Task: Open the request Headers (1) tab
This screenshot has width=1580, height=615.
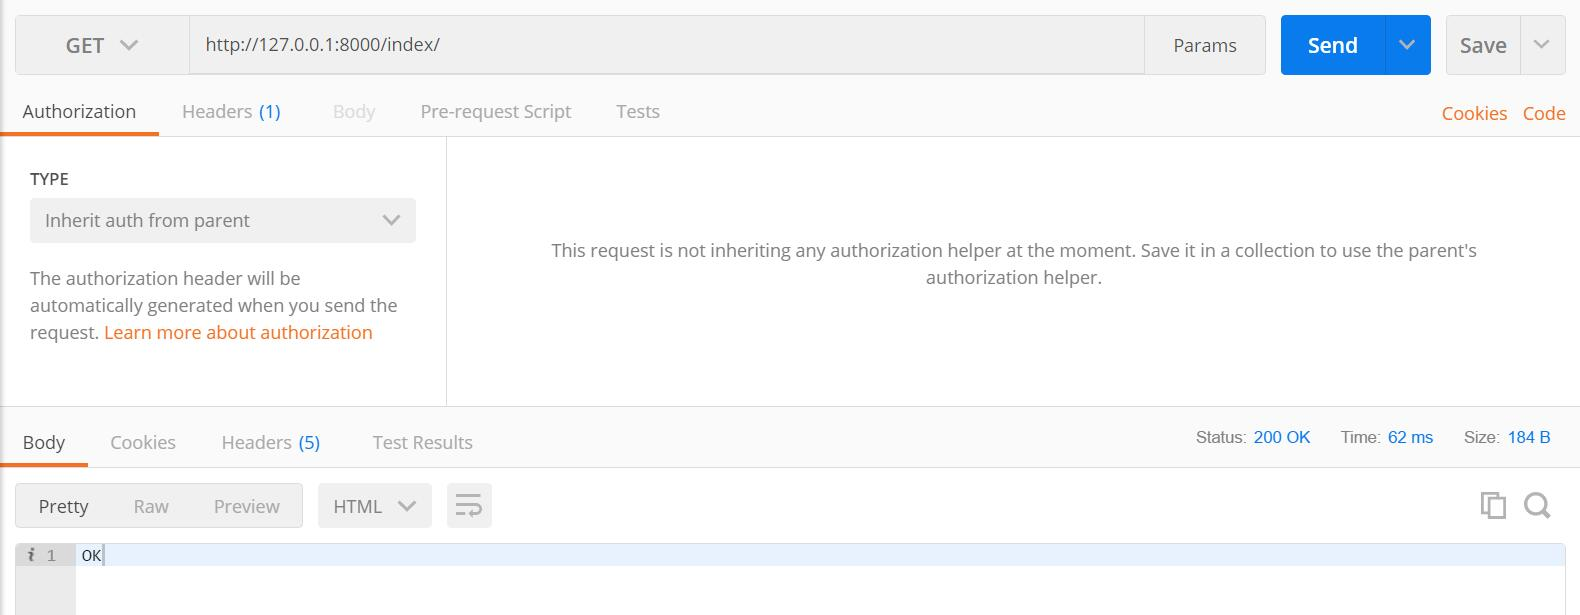Action: pyautogui.click(x=231, y=112)
